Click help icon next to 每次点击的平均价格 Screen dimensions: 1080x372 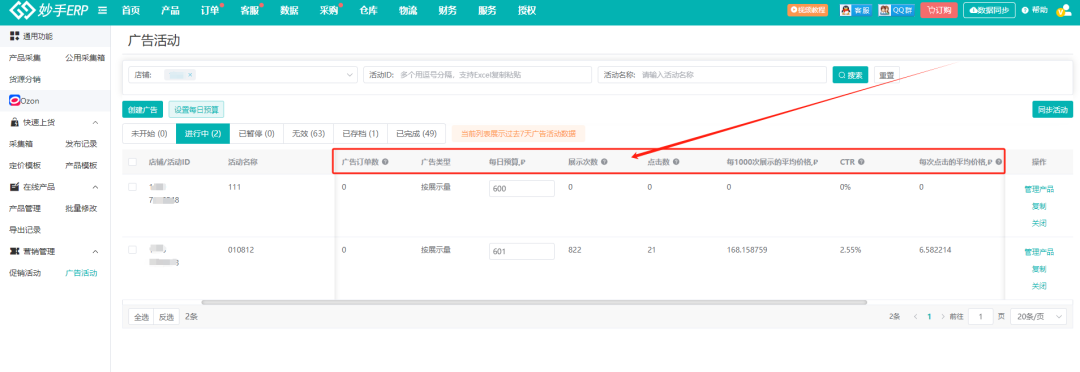(x=998, y=162)
